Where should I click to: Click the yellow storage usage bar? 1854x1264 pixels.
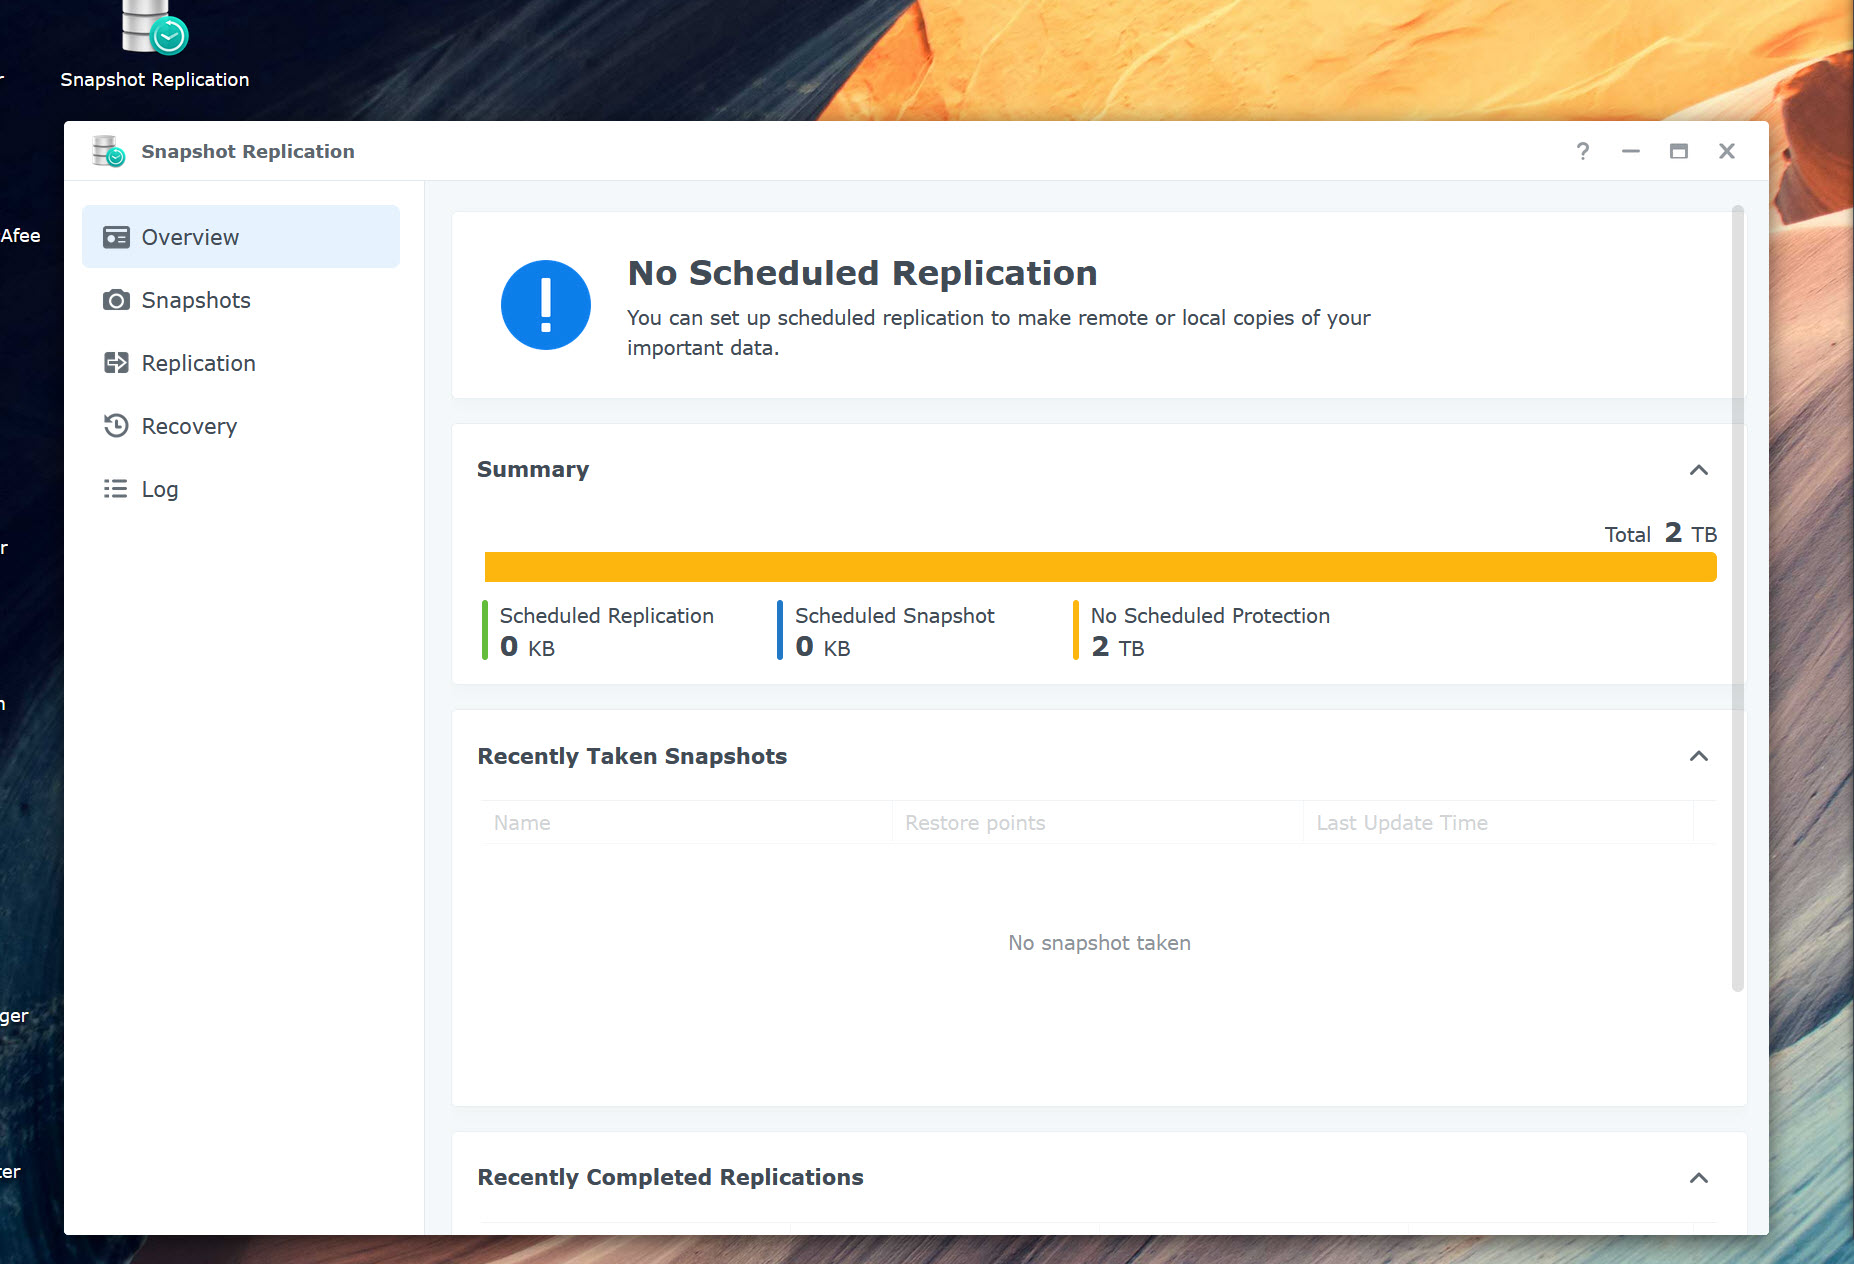[1100, 567]
